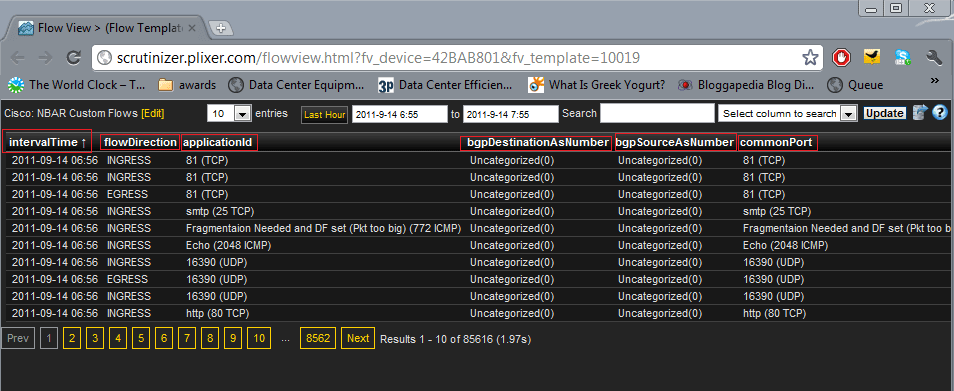954x391 pixels.
Task: Click http (80 TCP) in applicationId column
Action: [217, 314]
